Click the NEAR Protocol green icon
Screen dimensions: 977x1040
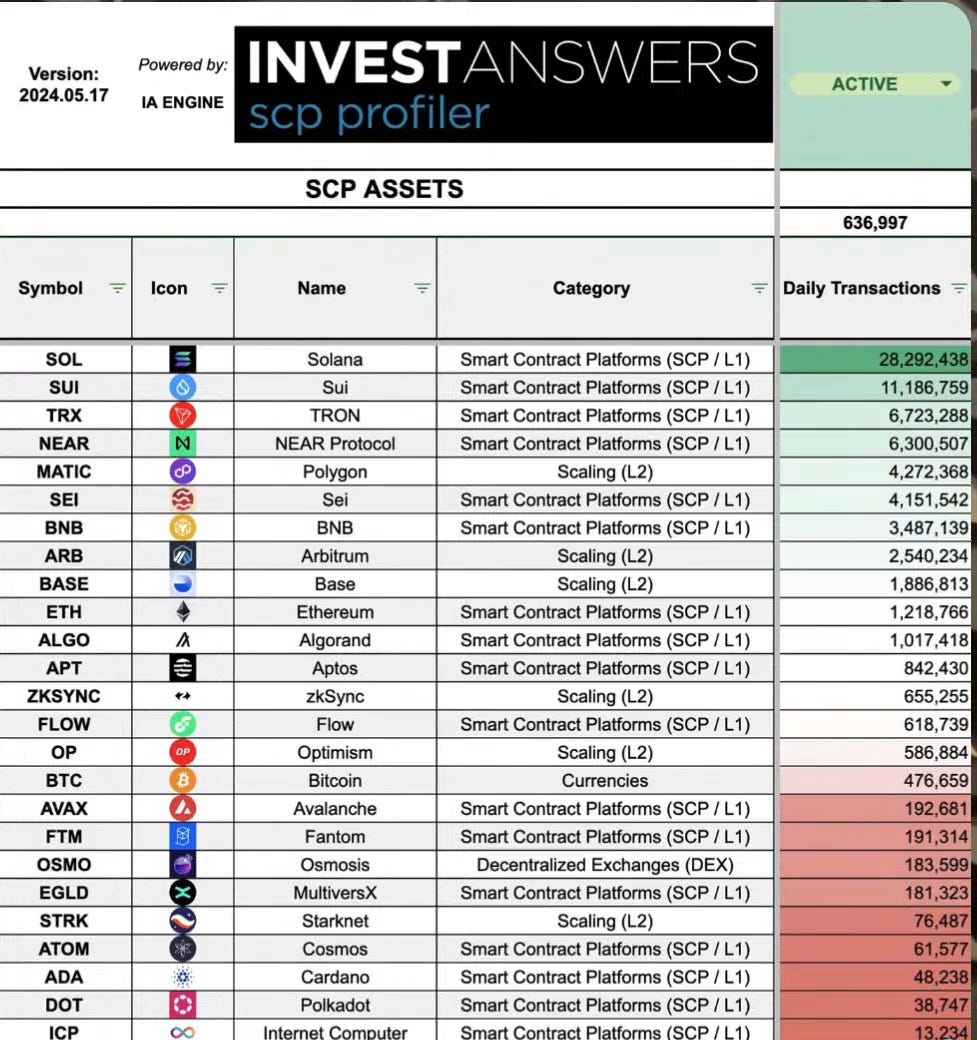[183, 443]
